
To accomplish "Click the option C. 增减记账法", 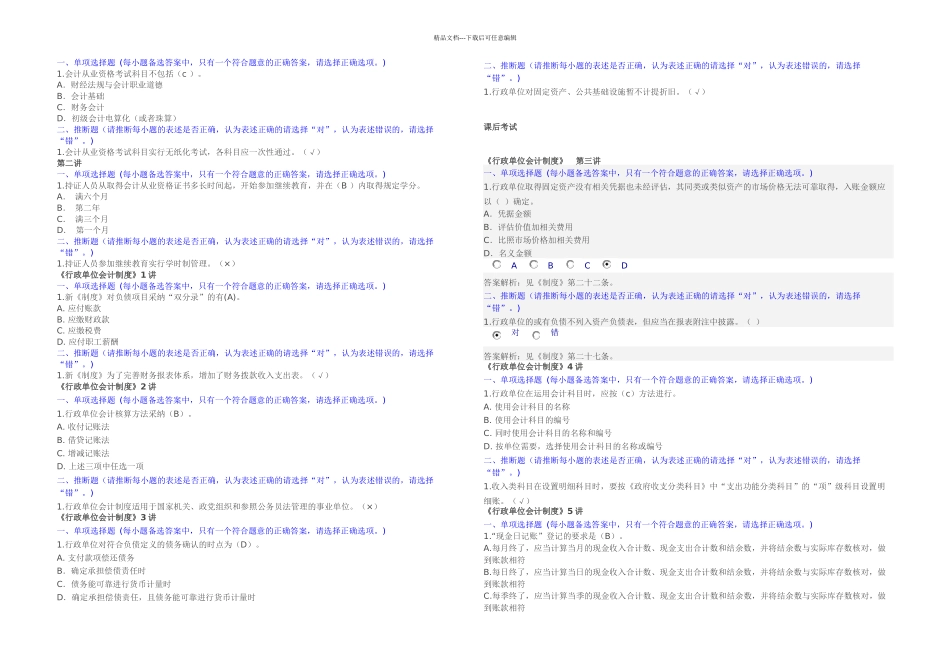I will (x=83, y=453).
